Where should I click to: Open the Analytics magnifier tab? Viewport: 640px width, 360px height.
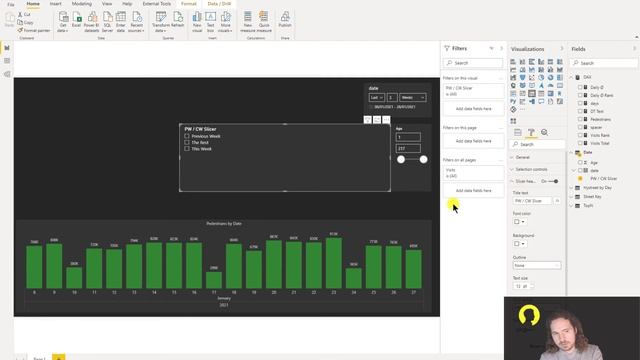point(544,133)
